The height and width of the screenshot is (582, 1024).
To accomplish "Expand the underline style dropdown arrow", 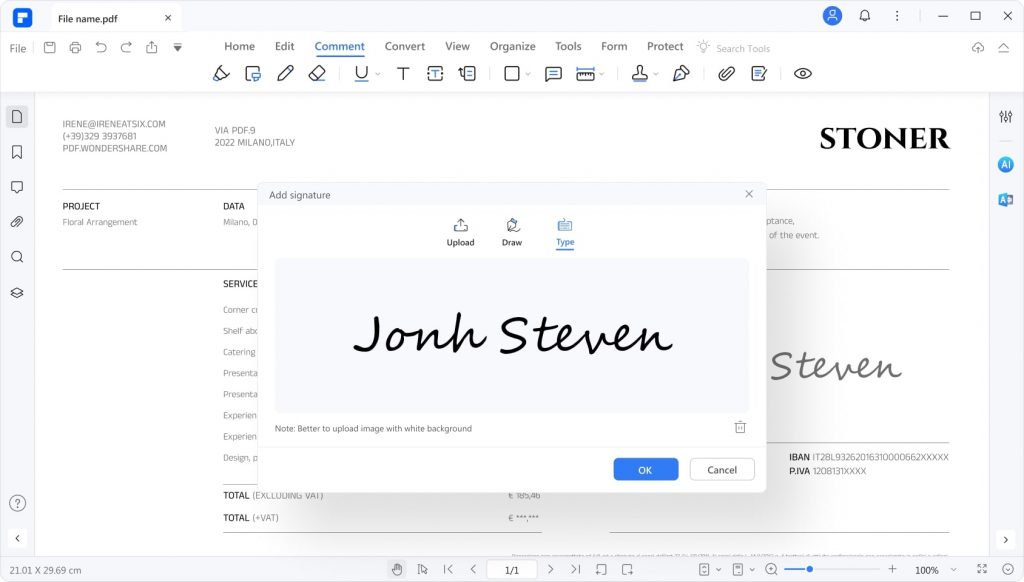I will click(x=378, y=74).
